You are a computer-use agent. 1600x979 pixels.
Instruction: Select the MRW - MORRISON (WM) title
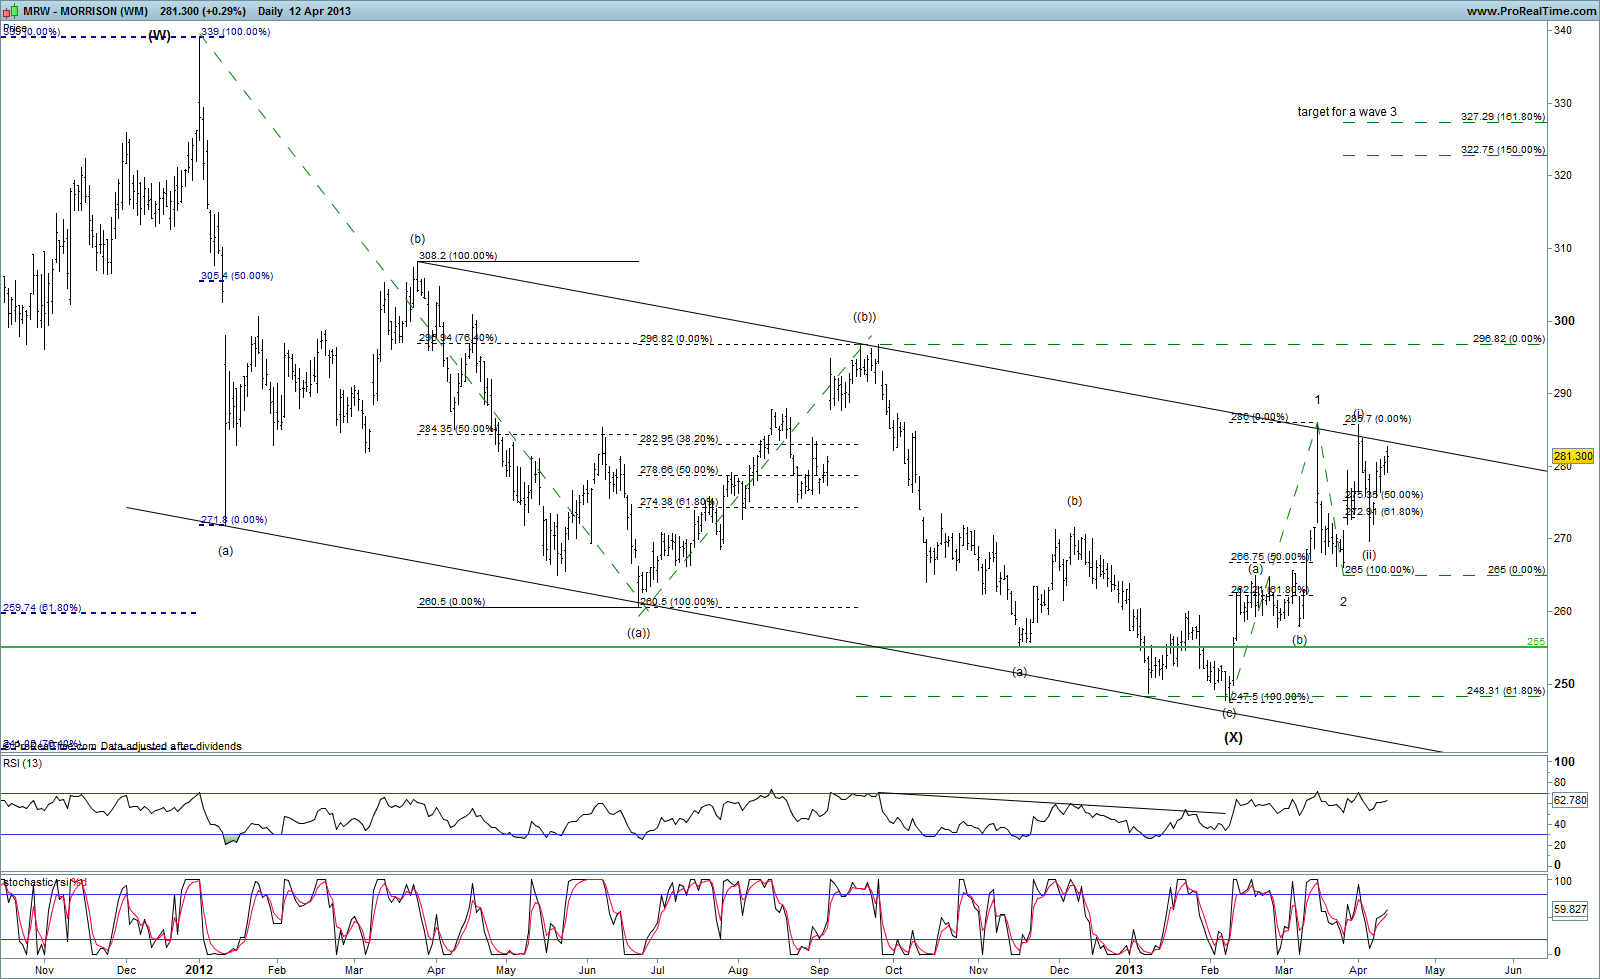tap(85, 11)
